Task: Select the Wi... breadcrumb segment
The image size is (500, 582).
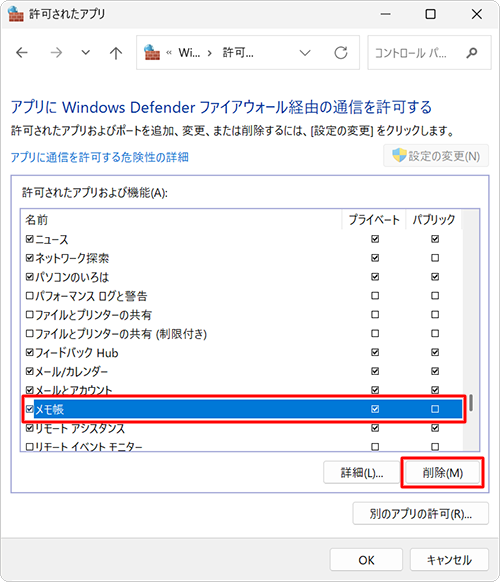Action: [x=189, y=53]
